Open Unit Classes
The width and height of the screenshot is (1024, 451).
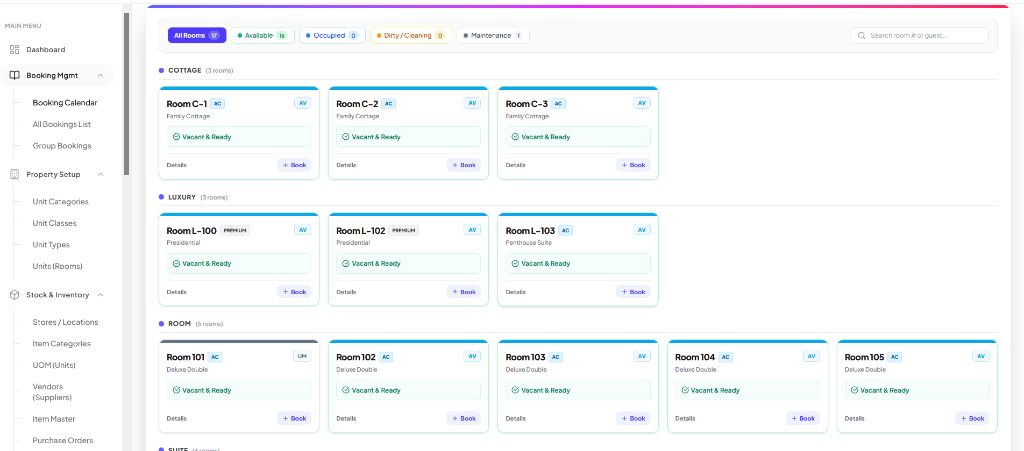tap(54, 223)
